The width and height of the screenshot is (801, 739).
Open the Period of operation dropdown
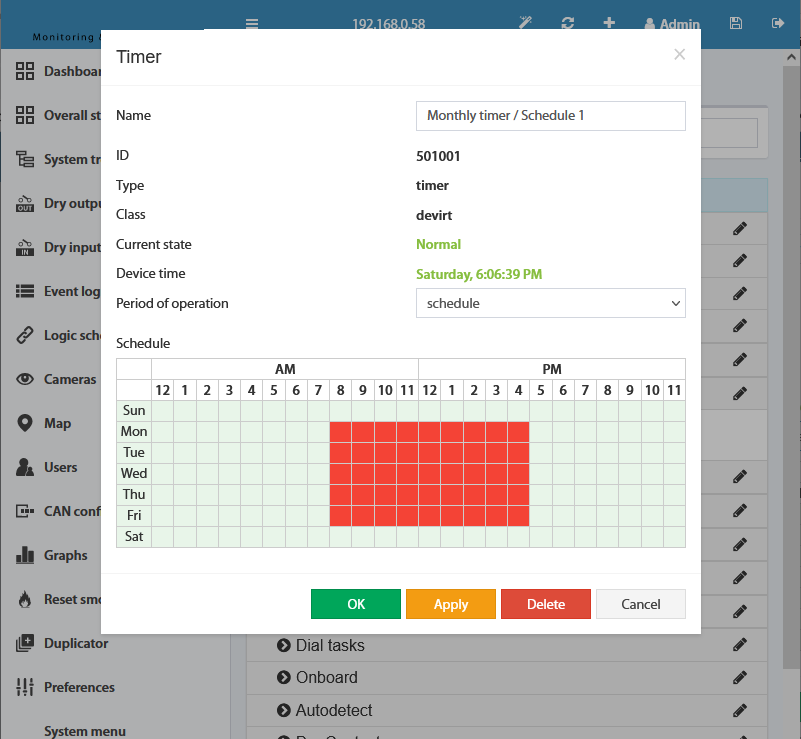(x=551, y=303)
